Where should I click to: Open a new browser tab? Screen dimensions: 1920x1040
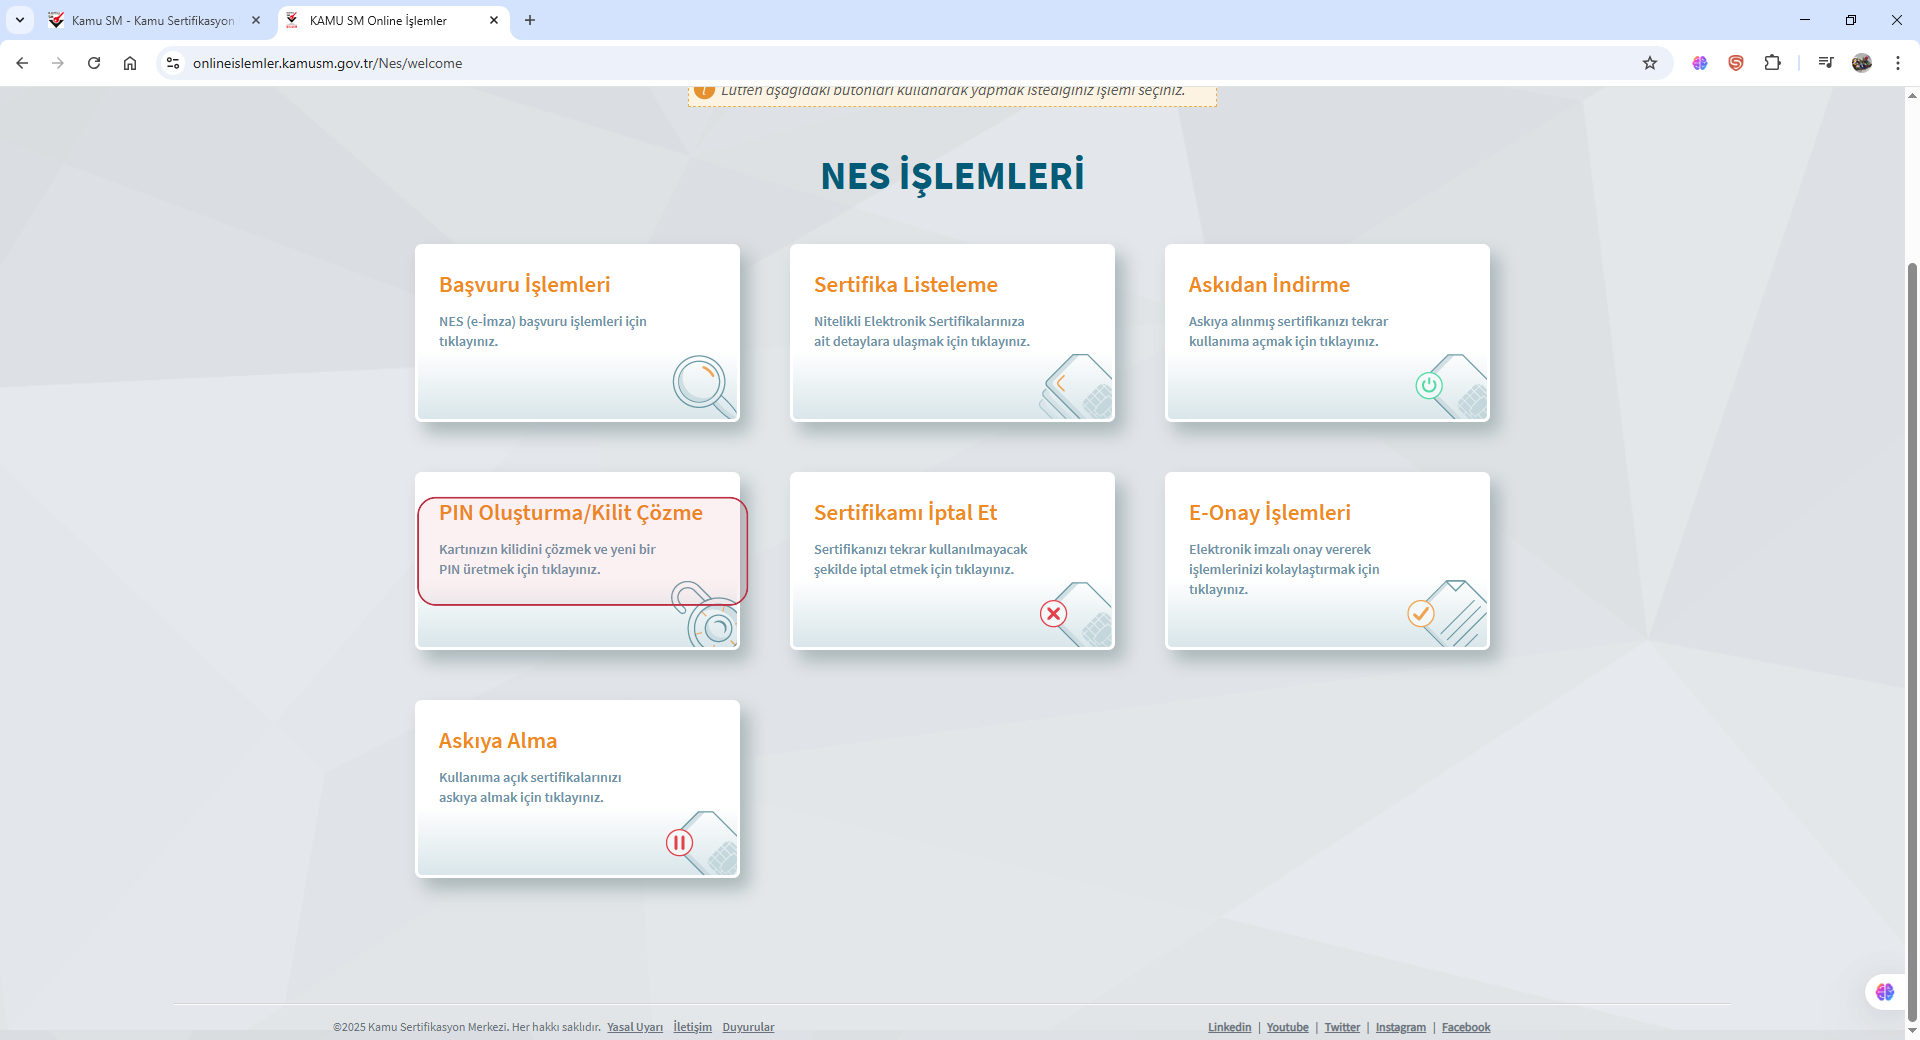click(x=530, y=20)
